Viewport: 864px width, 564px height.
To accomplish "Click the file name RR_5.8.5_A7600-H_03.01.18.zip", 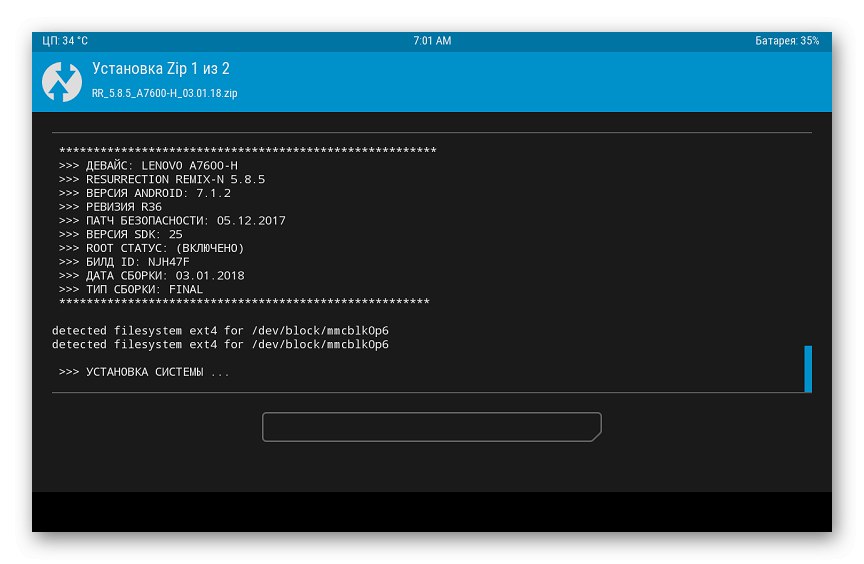I will 164,93.
